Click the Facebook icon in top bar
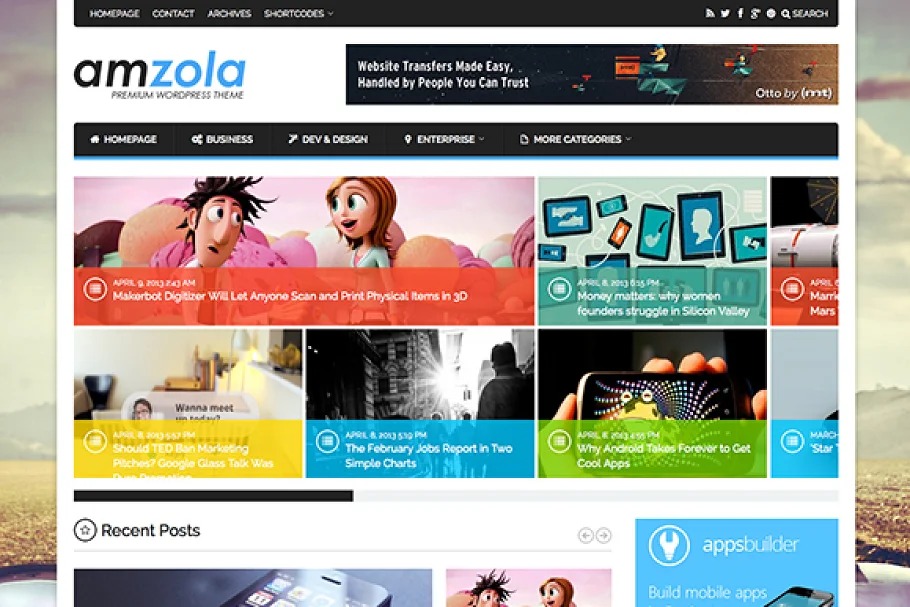 point(740,13)
